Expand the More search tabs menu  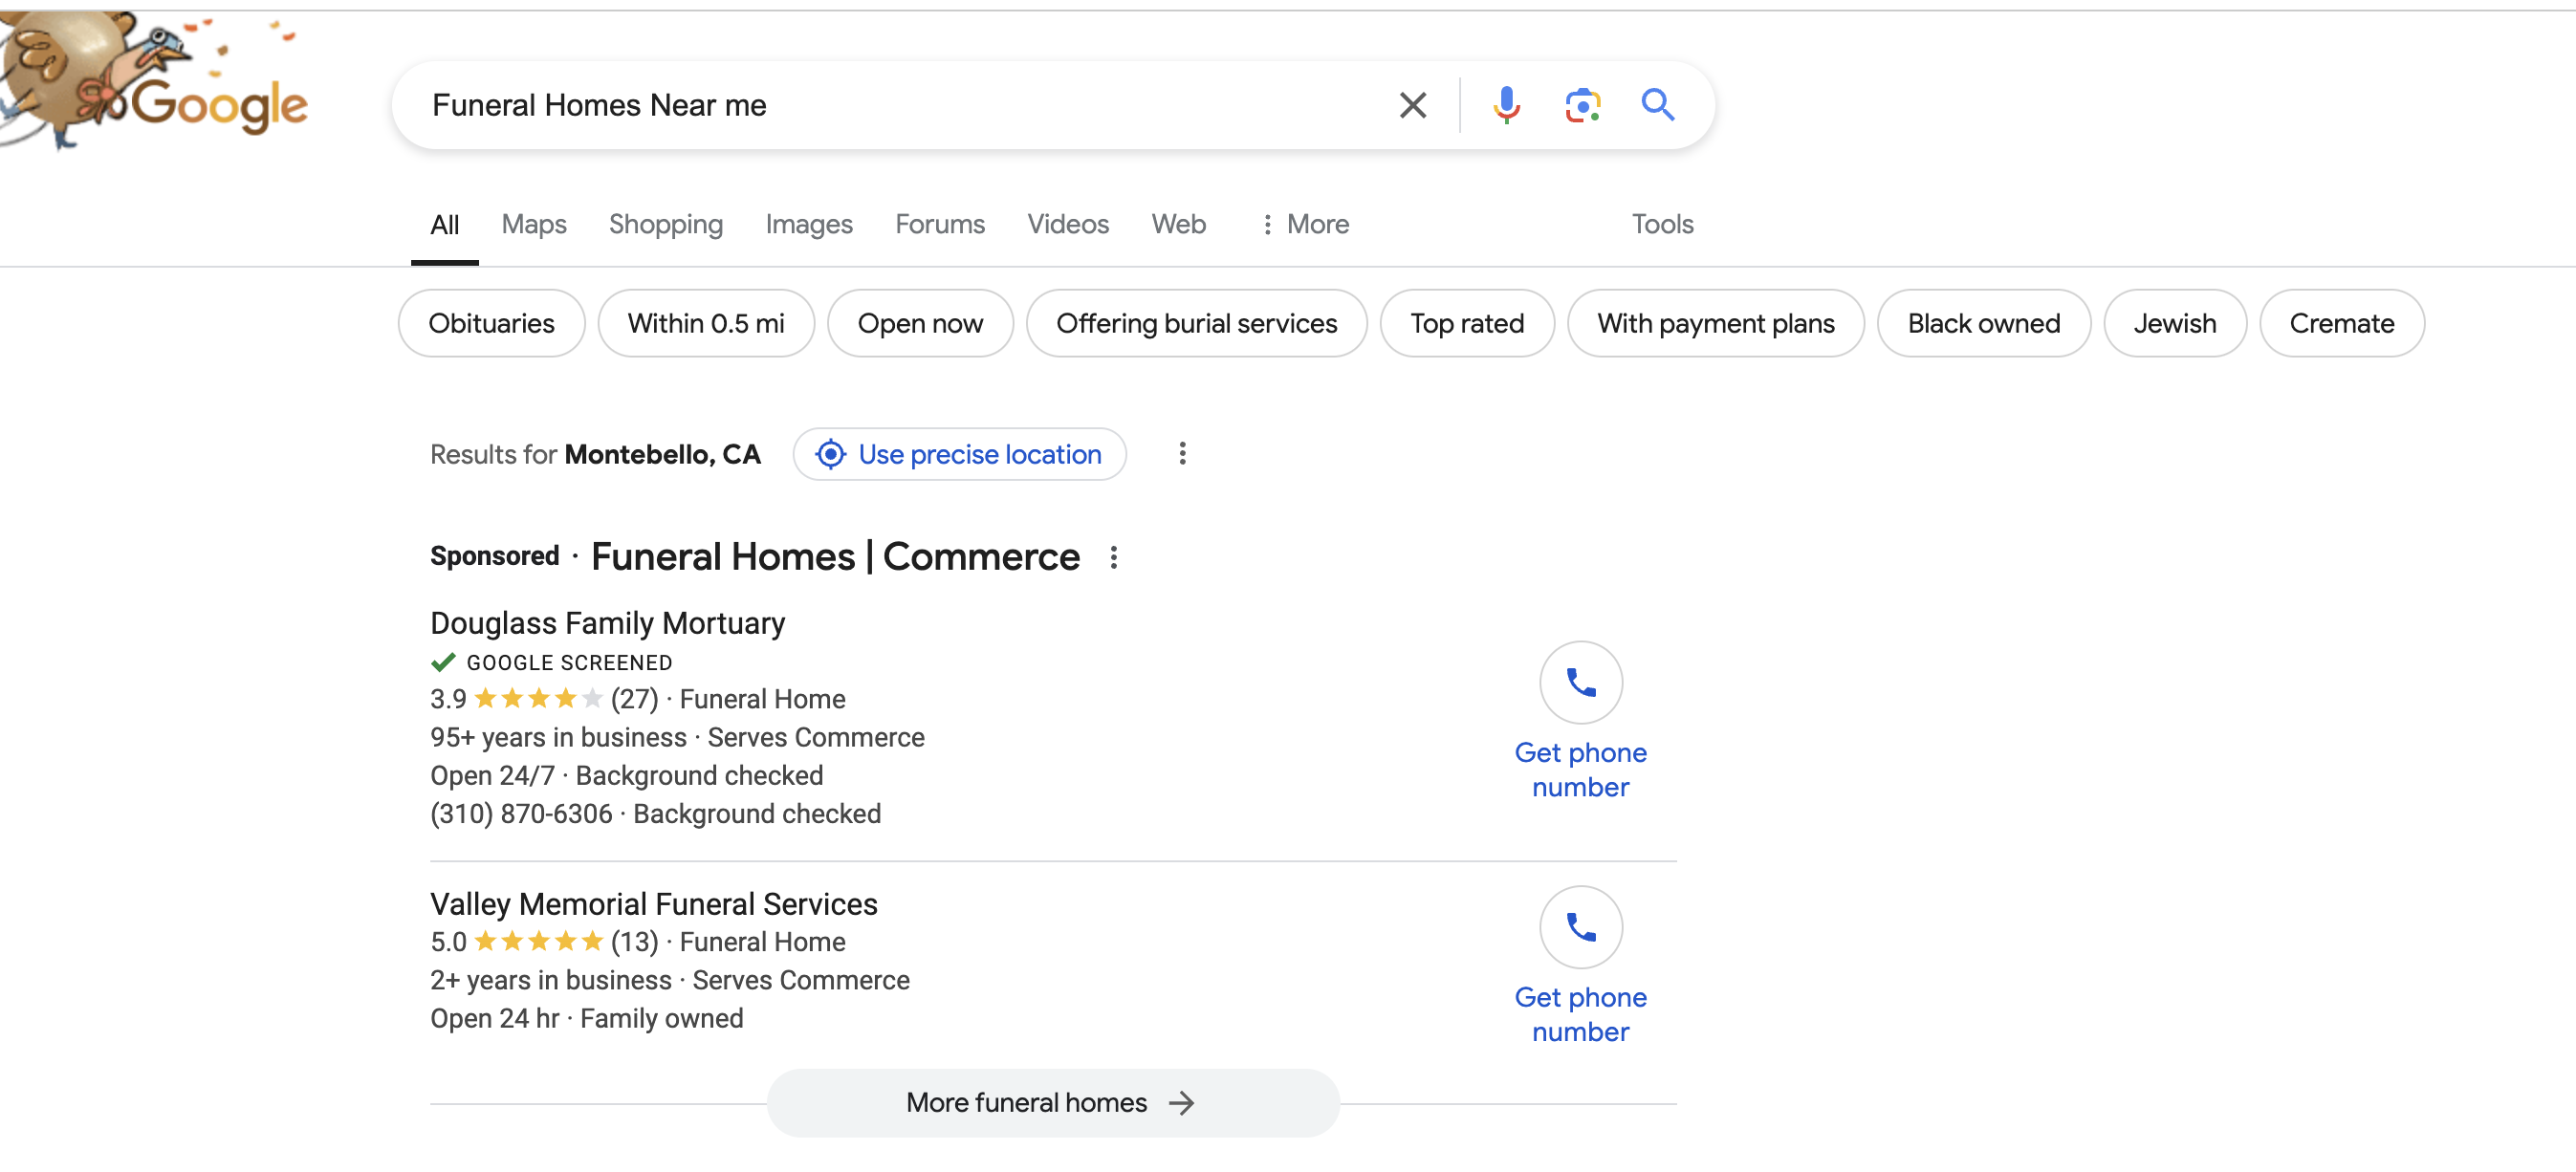pos(1305,224)
